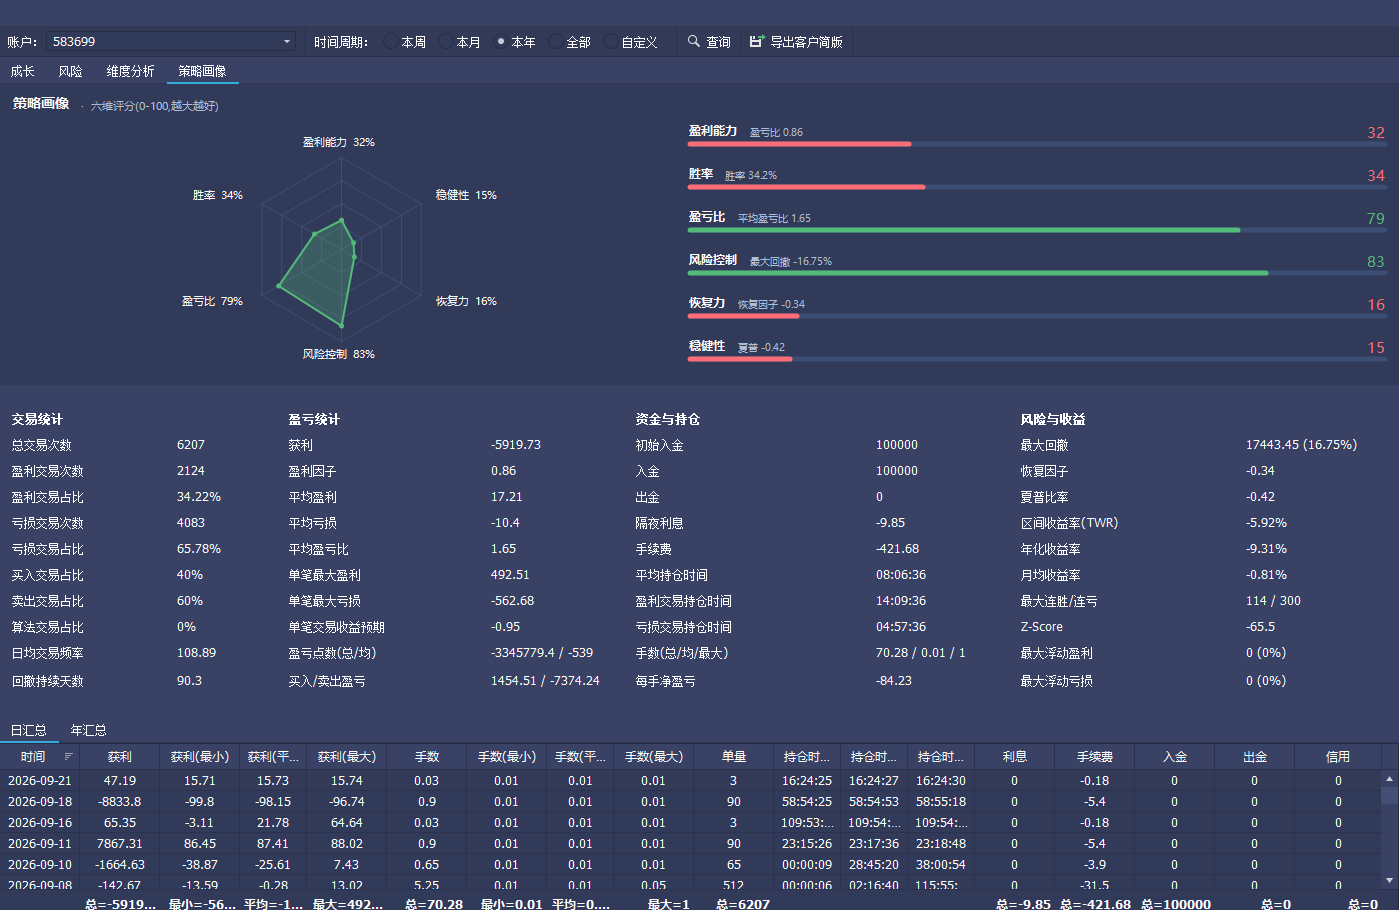Select the 2026-09-16 table row date

(40, 823)
